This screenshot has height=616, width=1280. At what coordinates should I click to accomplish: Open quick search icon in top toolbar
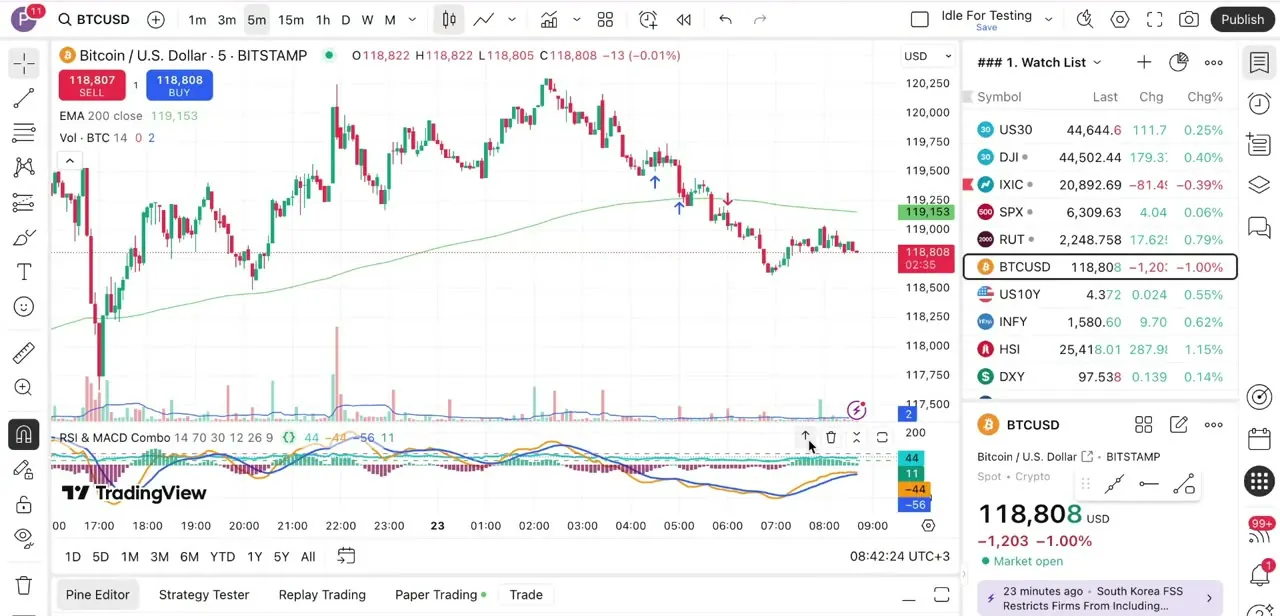[x=1085, y=19]
